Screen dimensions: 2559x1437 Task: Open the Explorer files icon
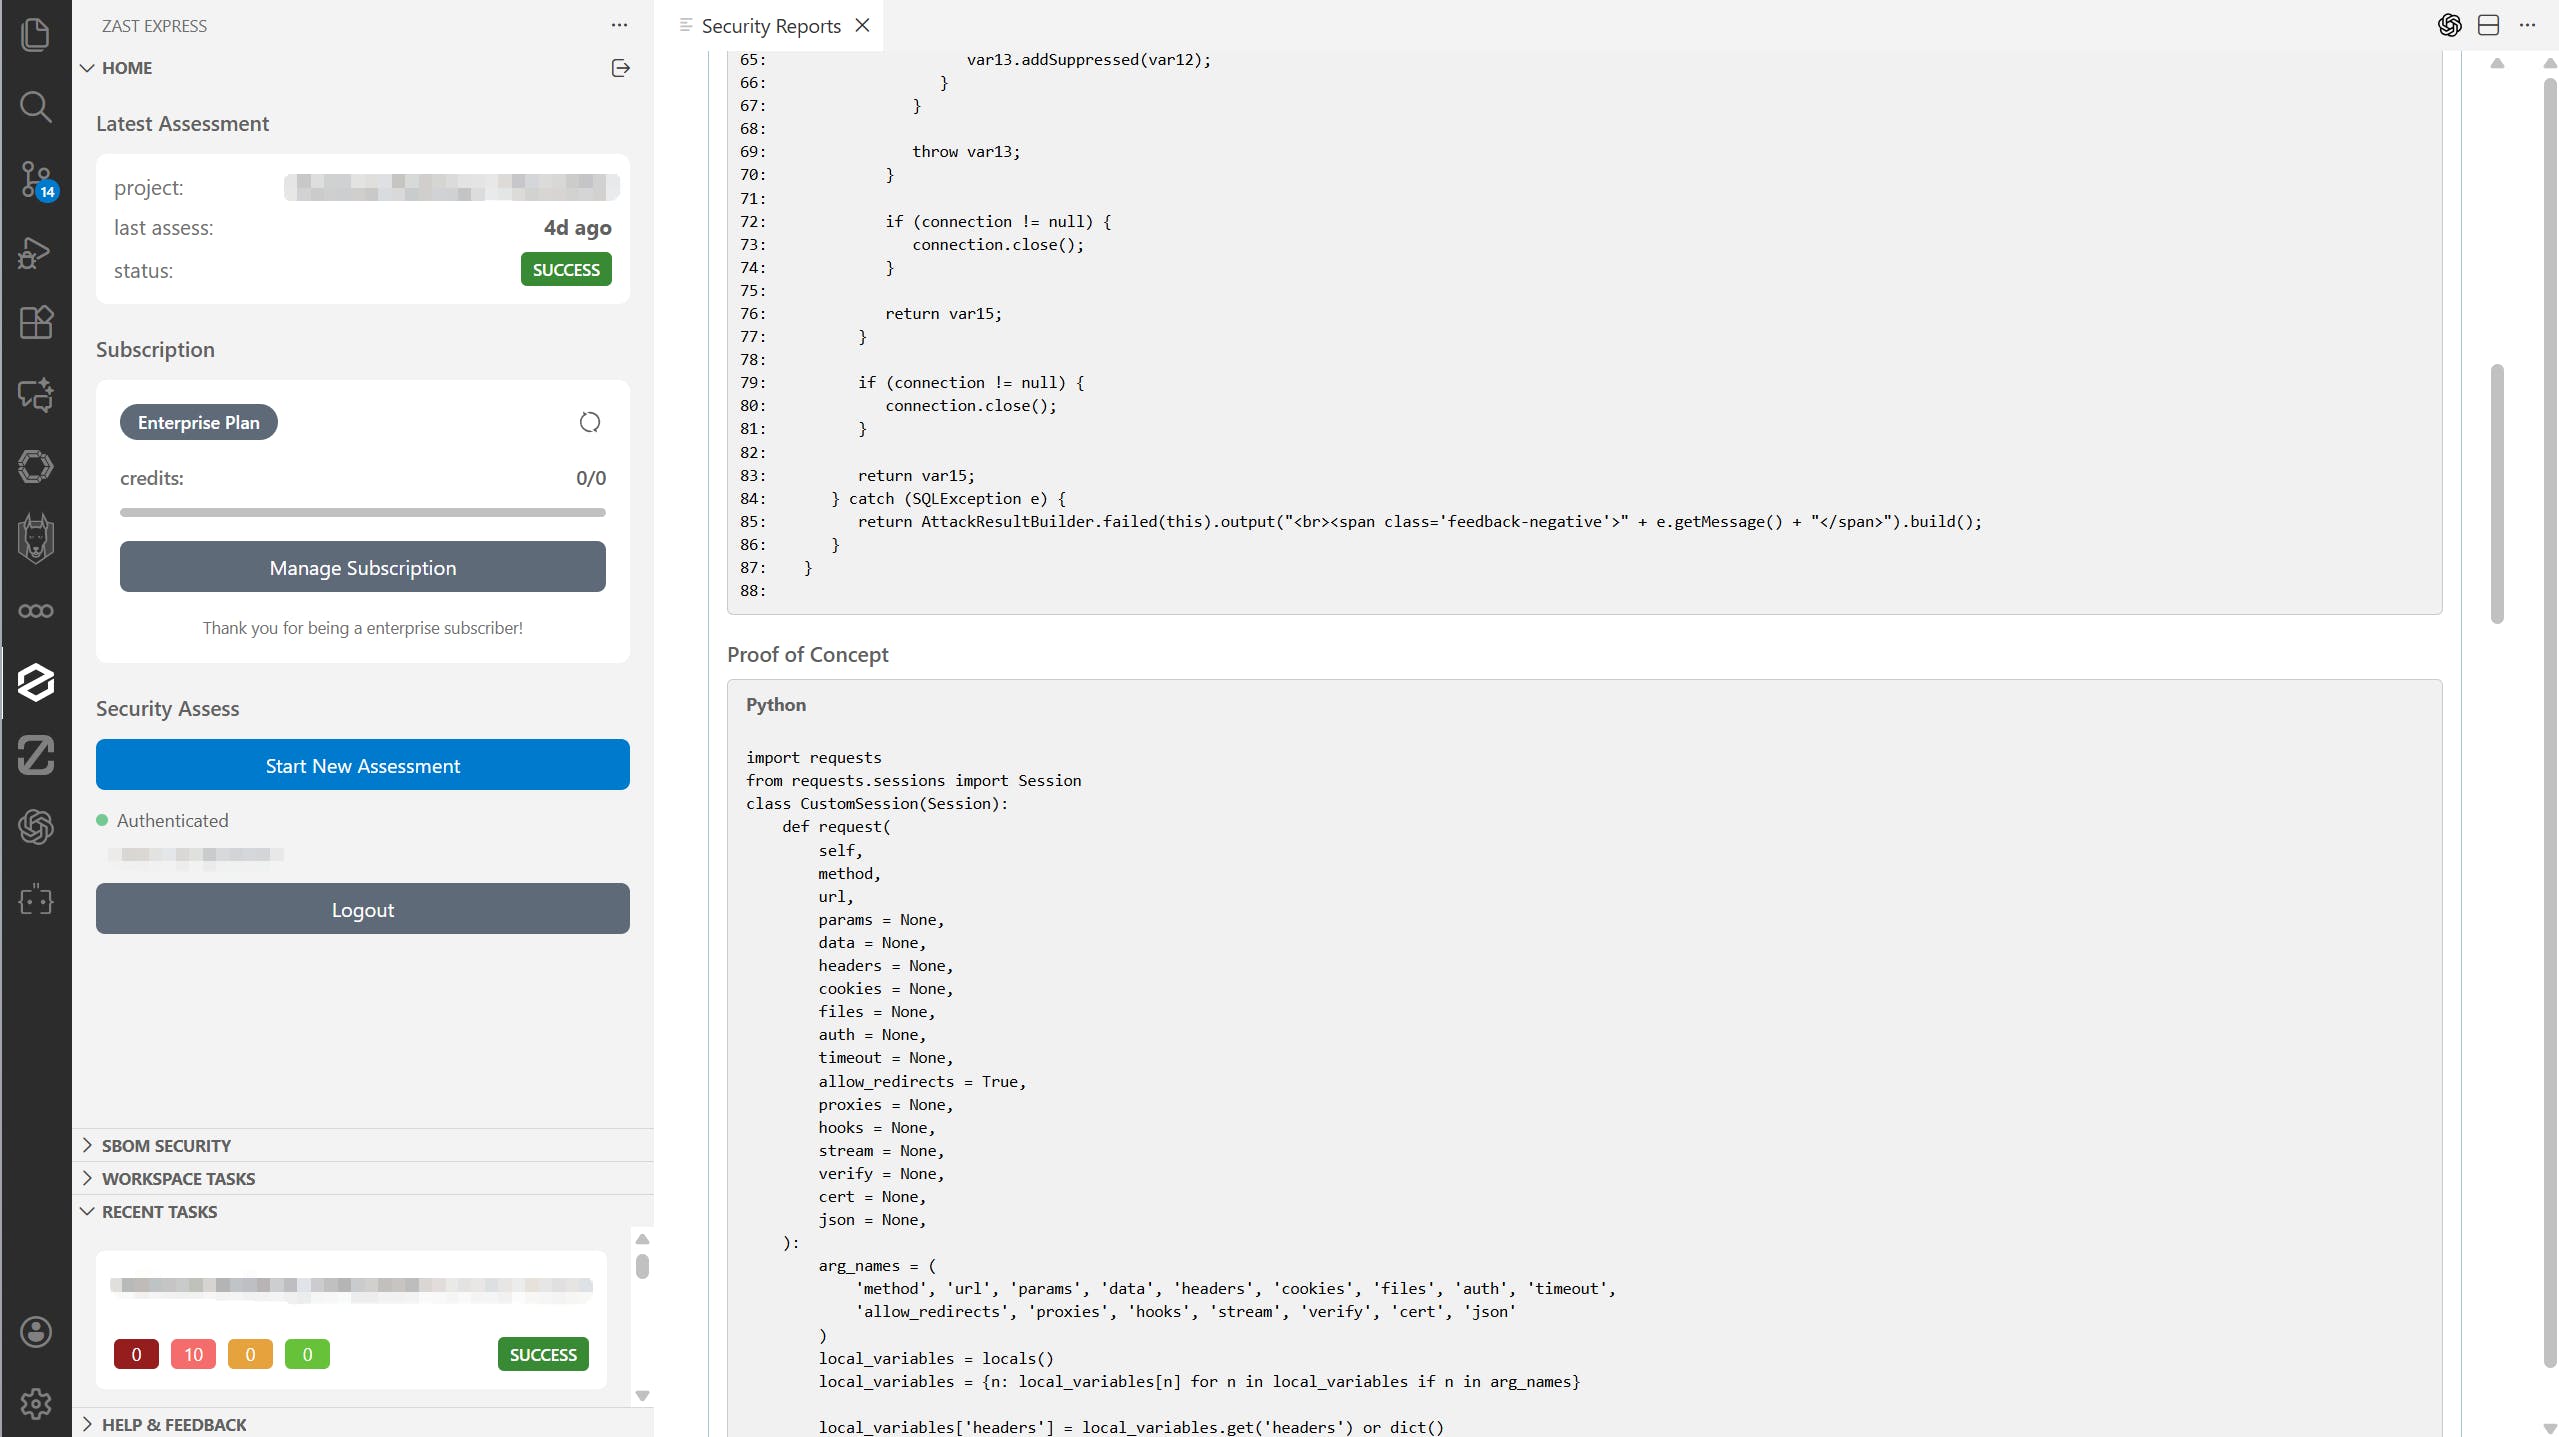(35, 35)
